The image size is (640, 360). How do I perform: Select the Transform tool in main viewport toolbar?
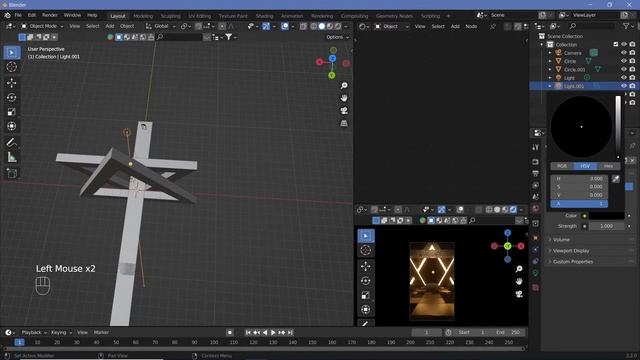[x=11, y=126]
